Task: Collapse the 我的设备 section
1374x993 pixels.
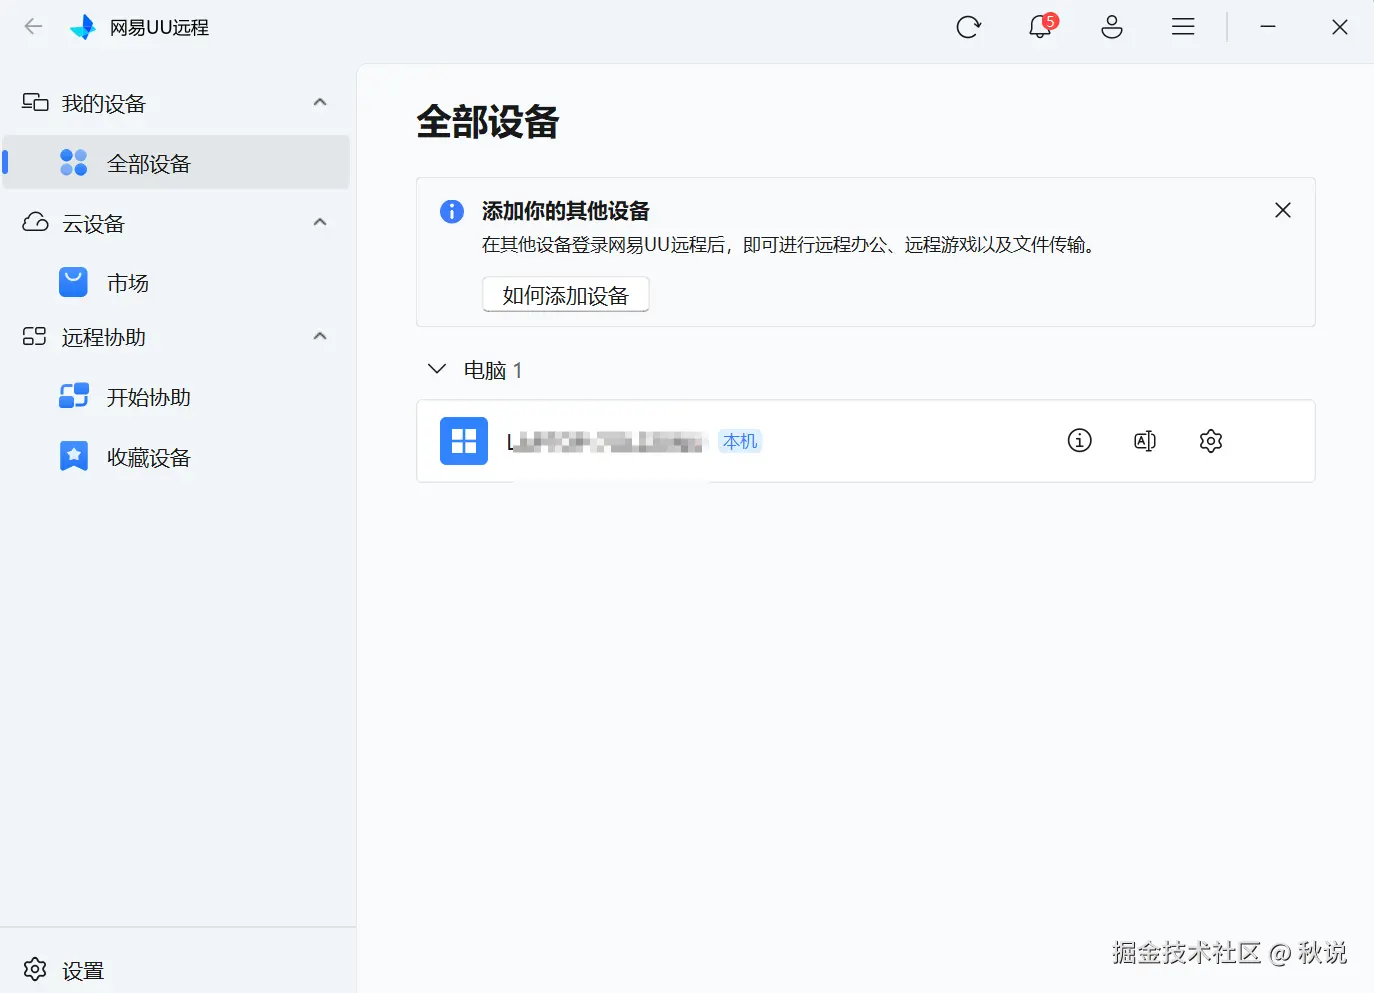Action: pos(320,102)
